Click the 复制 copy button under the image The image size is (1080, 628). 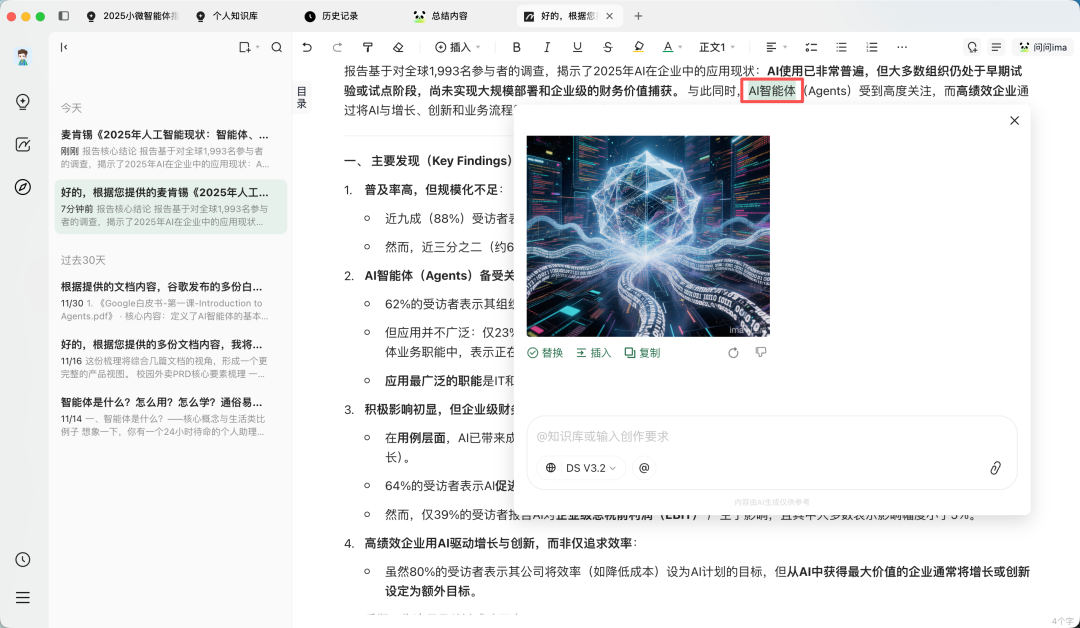point(641,352)
